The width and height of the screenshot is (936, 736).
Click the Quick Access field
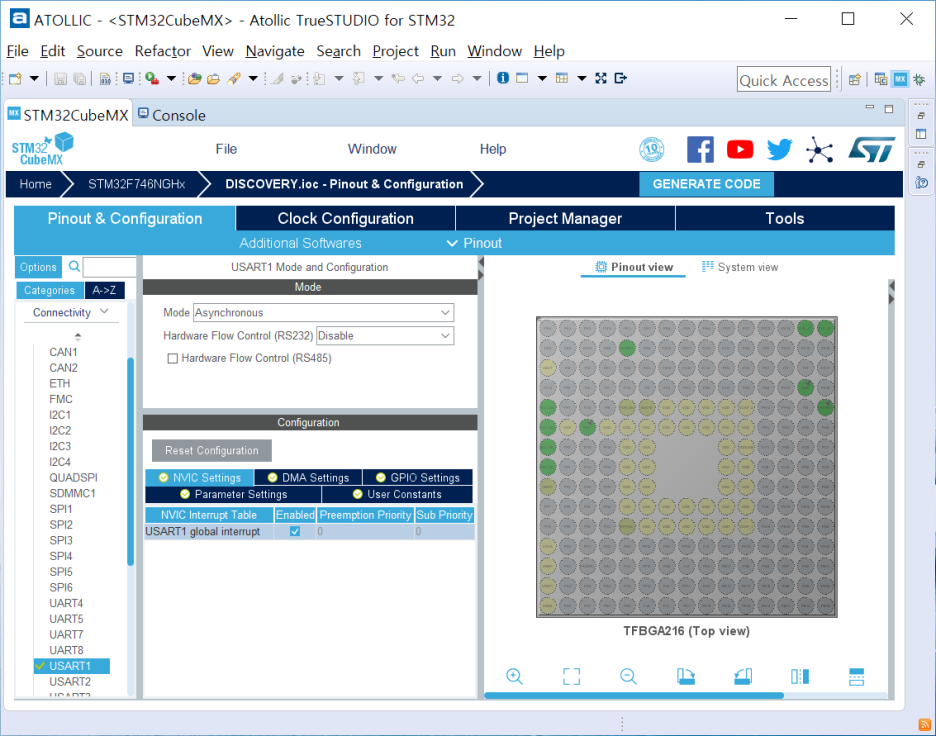coord(784,79)
